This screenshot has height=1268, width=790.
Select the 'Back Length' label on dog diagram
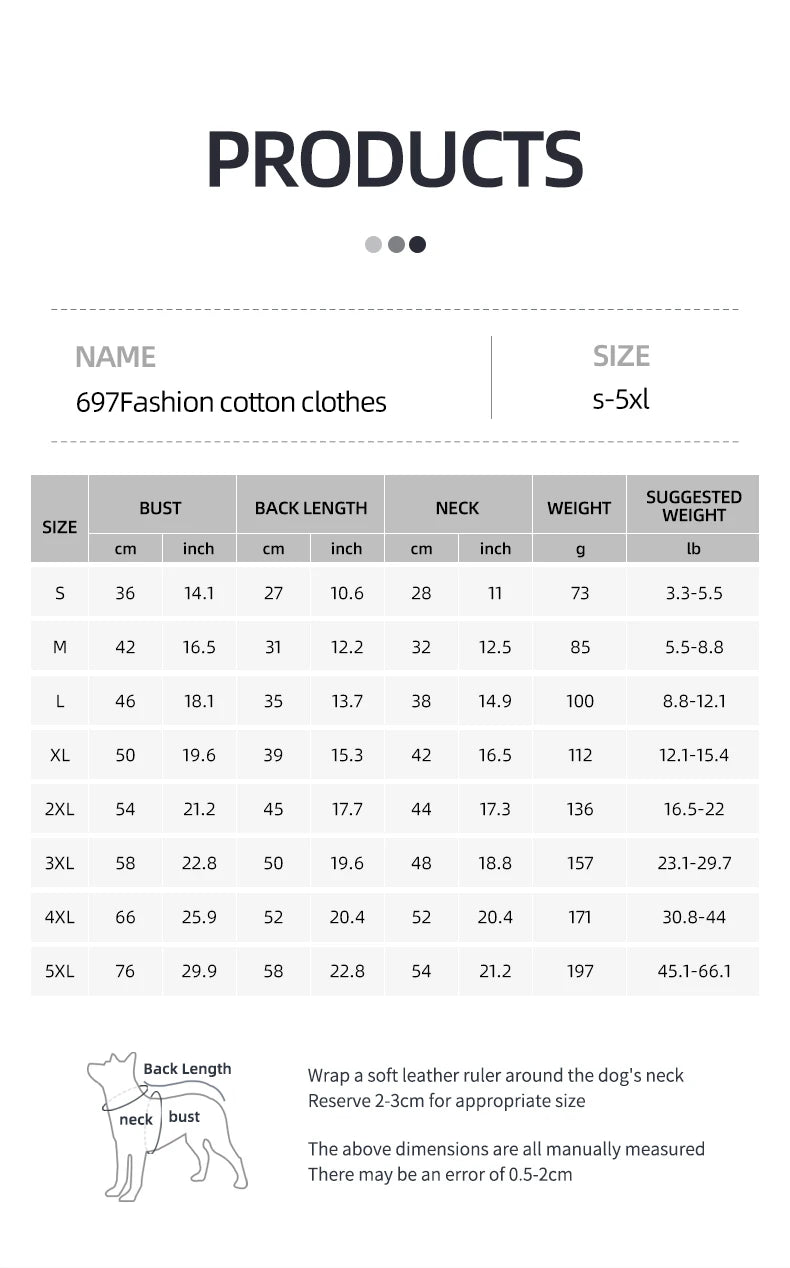click(187, 1068)
